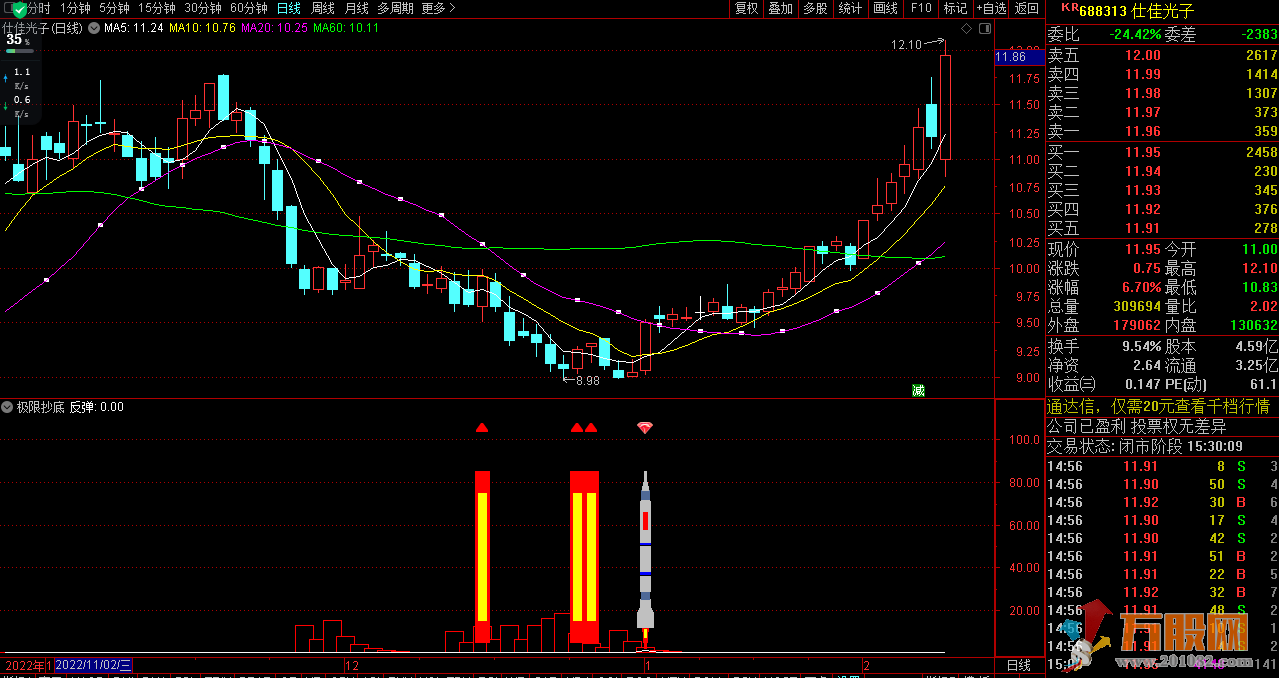Click the 交易状态 闭市阶段 status line

(1145, 446)
